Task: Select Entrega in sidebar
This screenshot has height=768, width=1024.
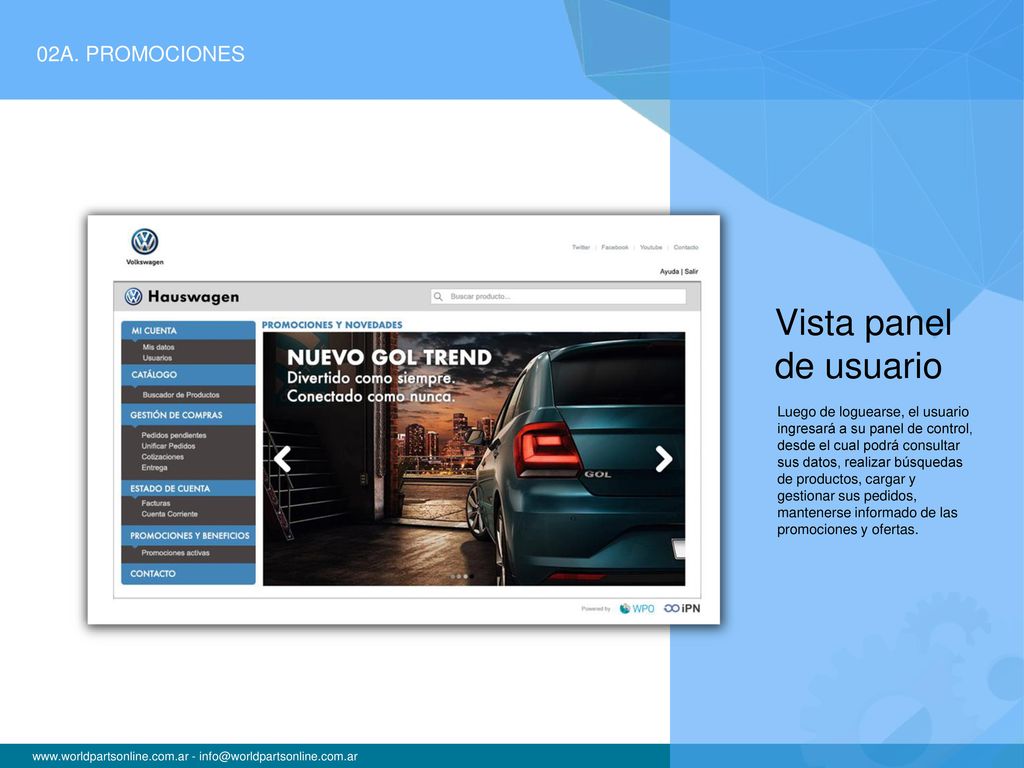Action: coord(154,468)
